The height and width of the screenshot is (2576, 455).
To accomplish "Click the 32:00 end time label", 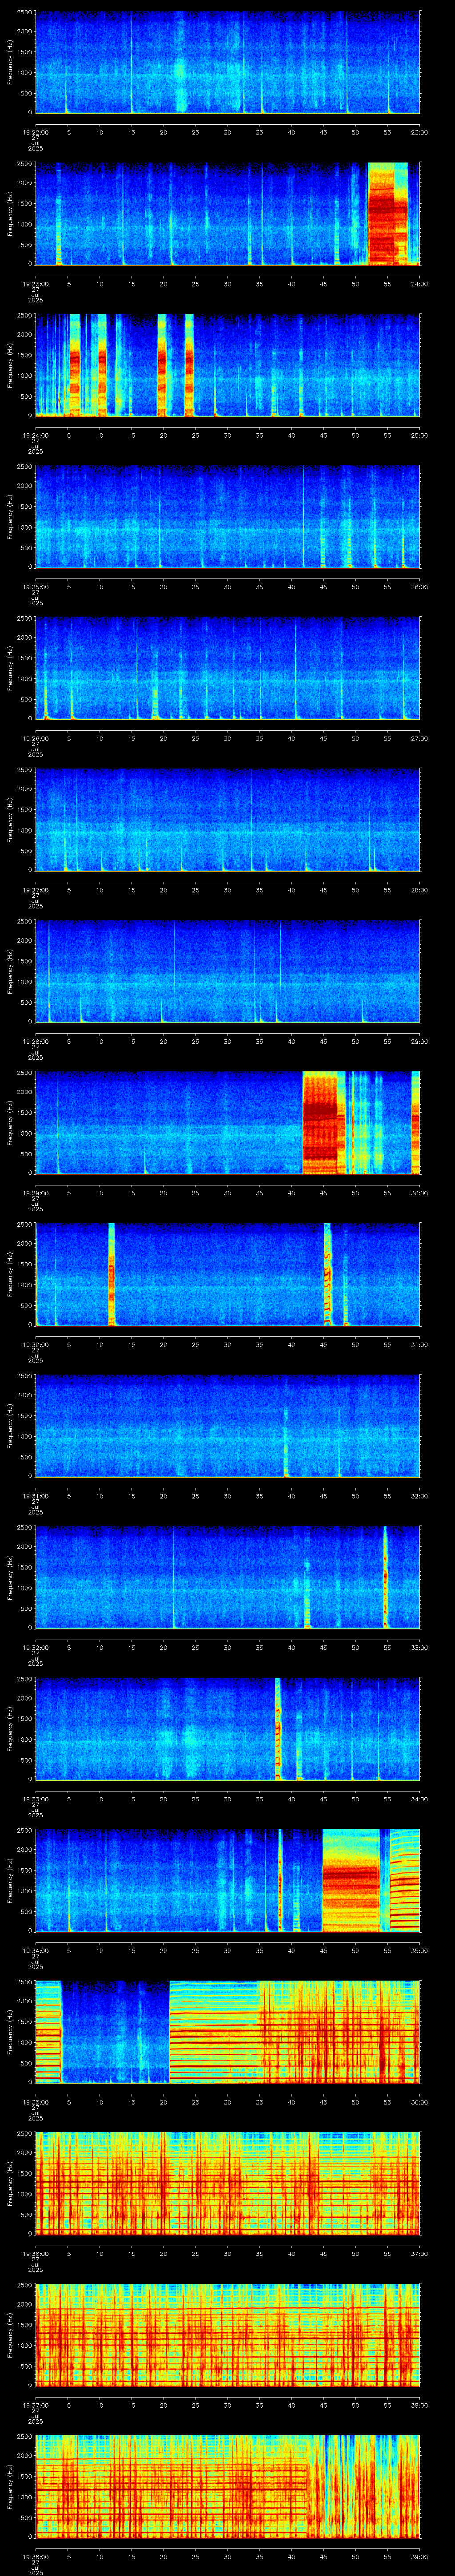I will [419, 1496].
